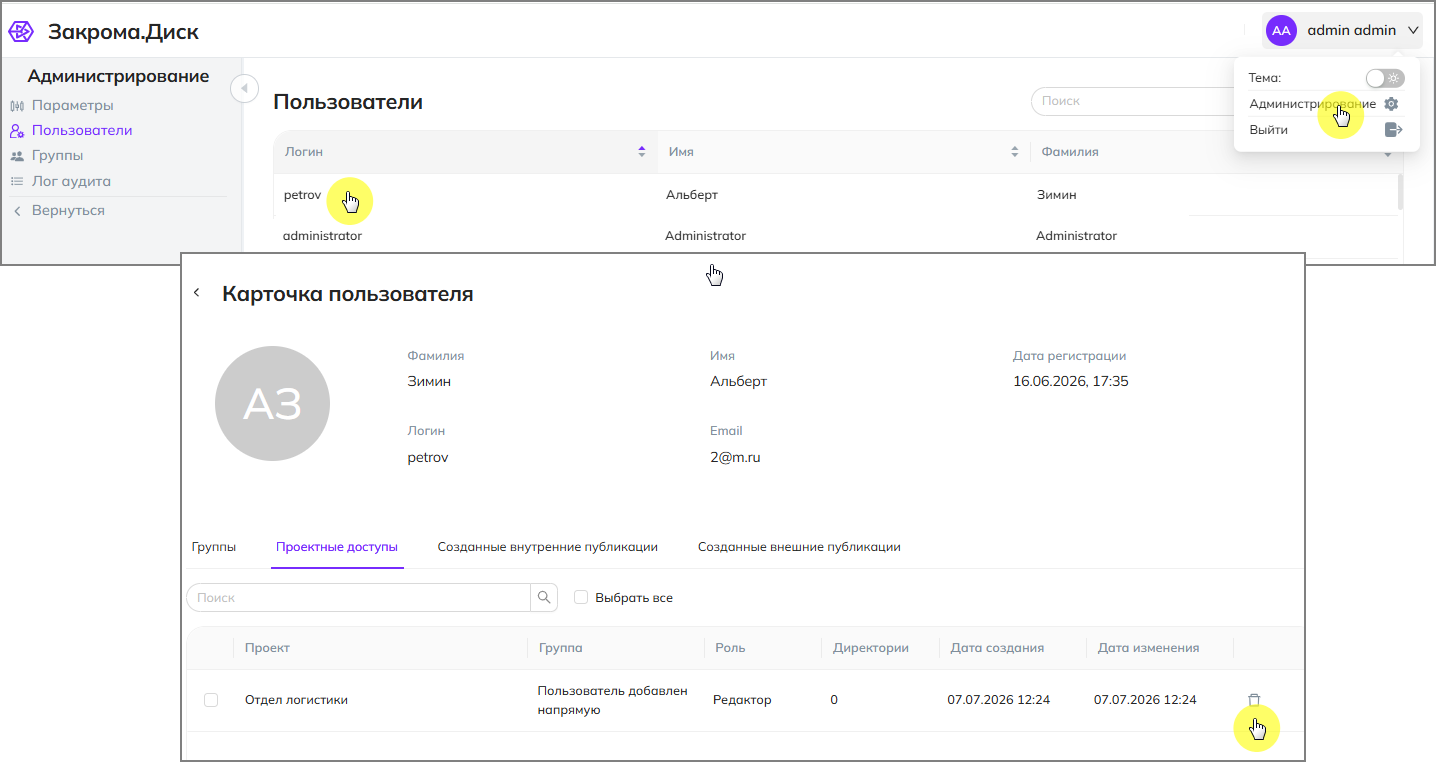This screenshot has width=1452, height=778.
Task: Switch to the Группы tab
Action: (214, 547)
